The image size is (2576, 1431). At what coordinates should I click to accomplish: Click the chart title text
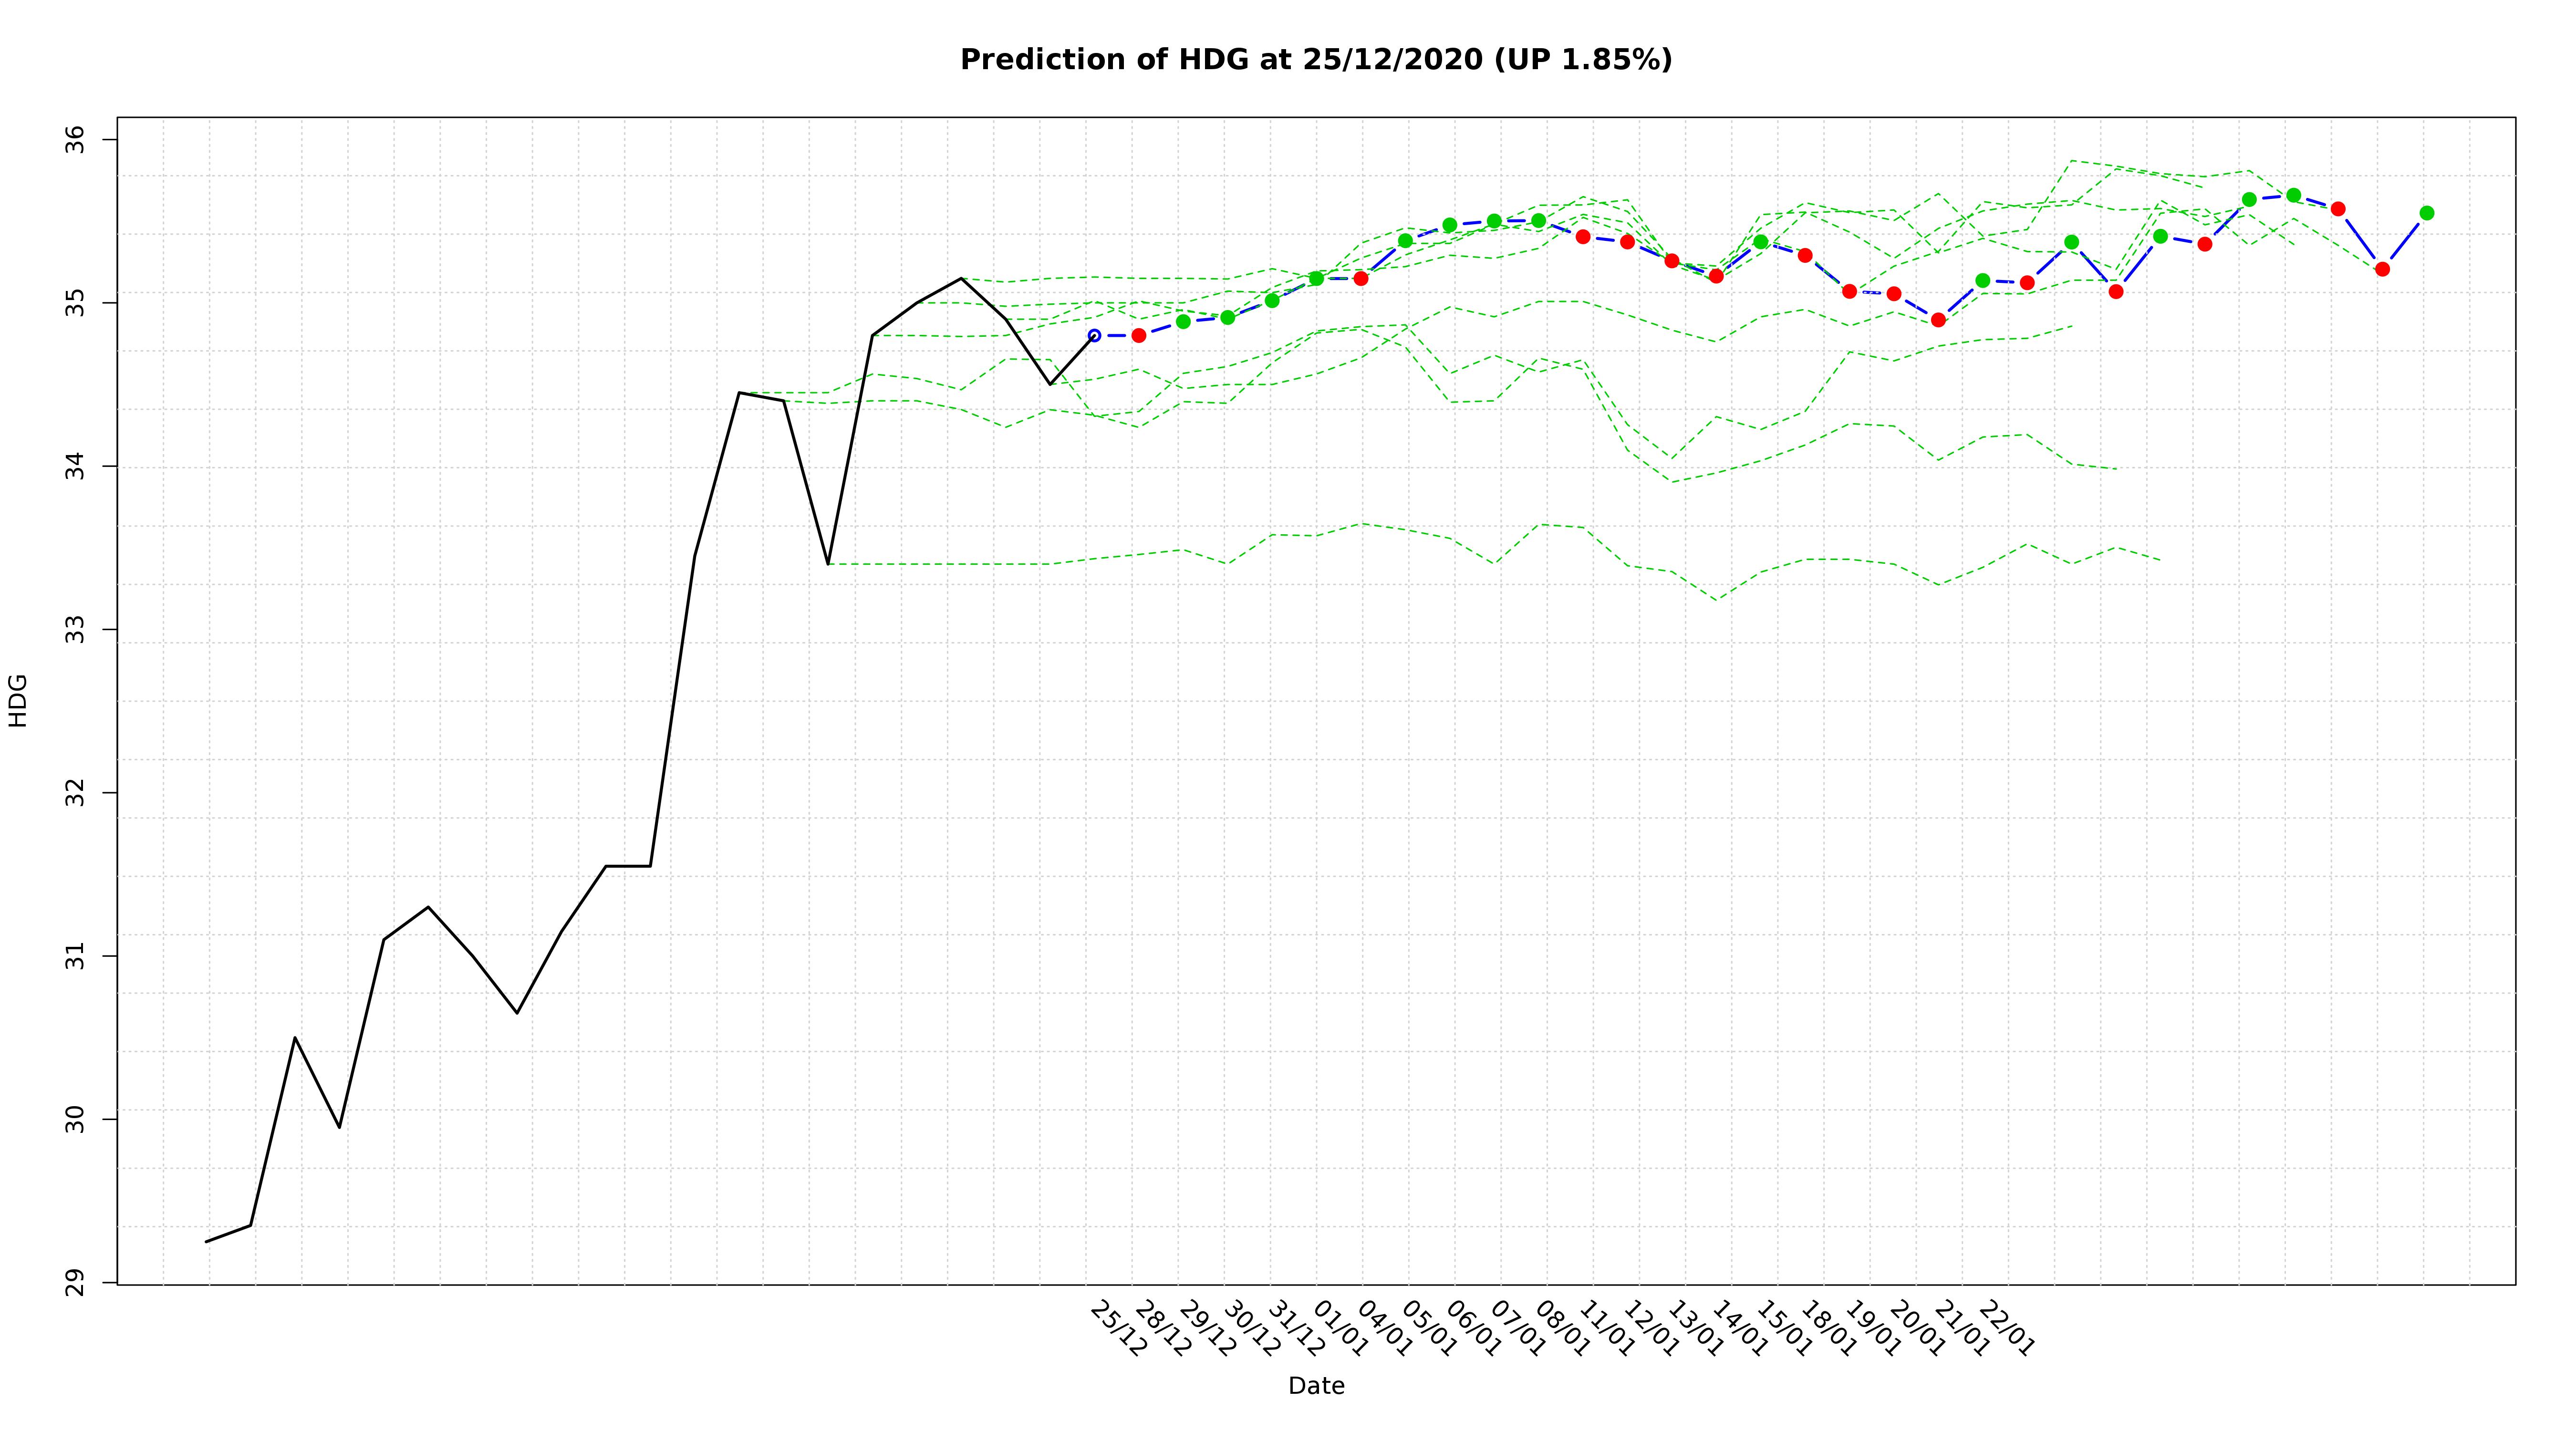pos(1315,60)
